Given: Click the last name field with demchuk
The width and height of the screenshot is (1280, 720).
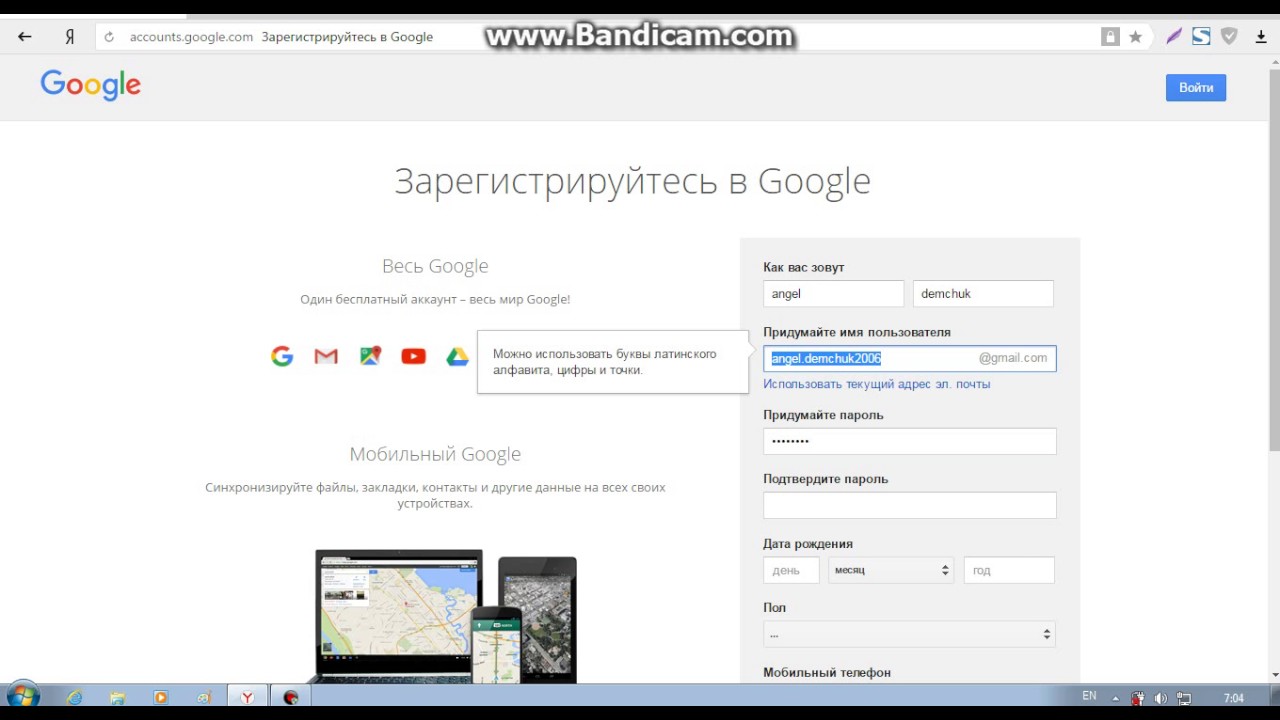Looking at the screenshot, I should point(983,293).
